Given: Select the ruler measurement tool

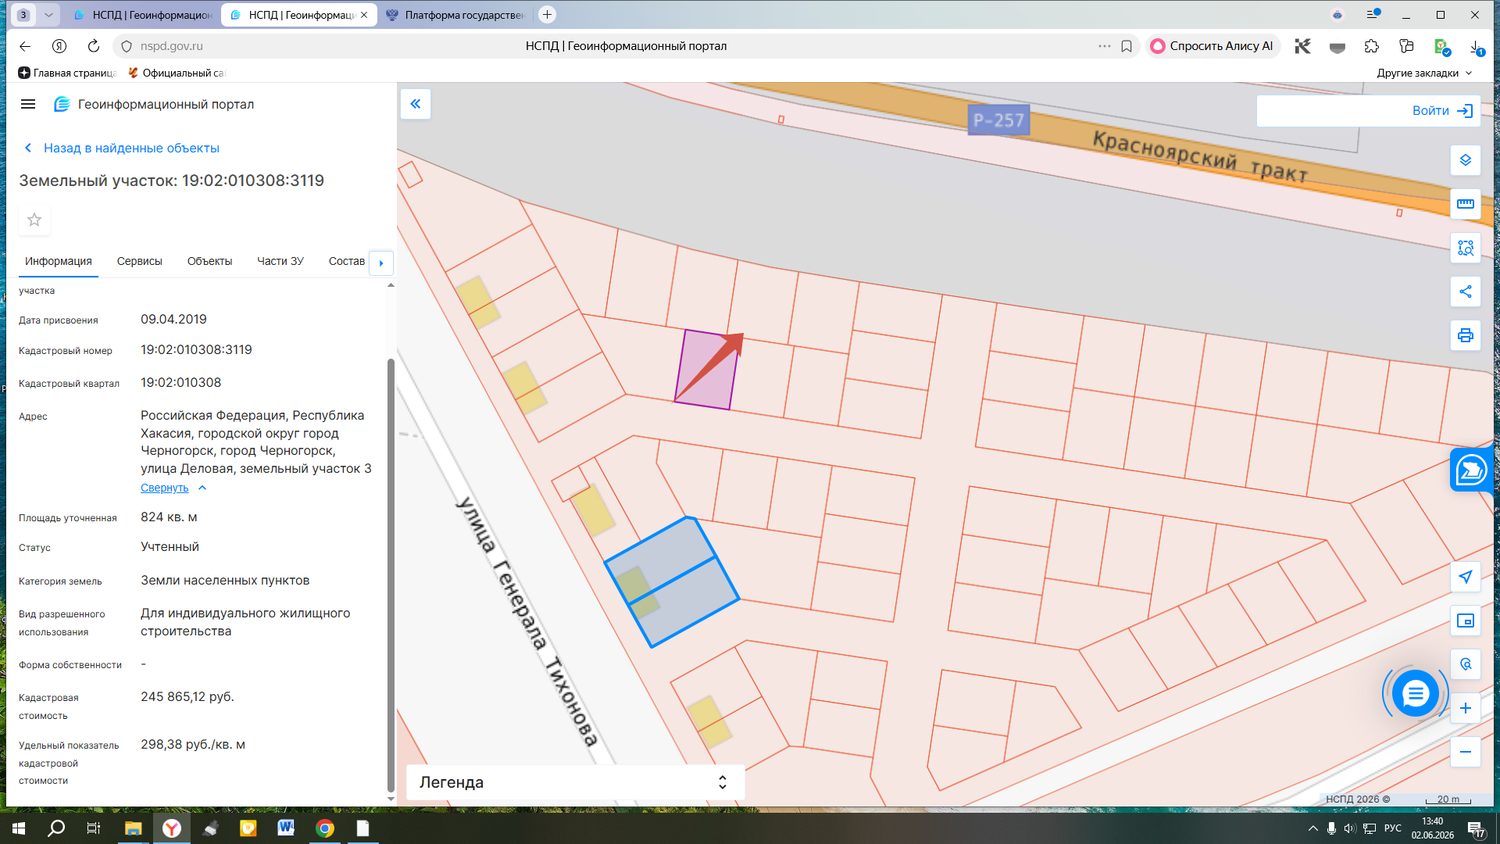Looking at the screenshot, I should click(1465, 204).
